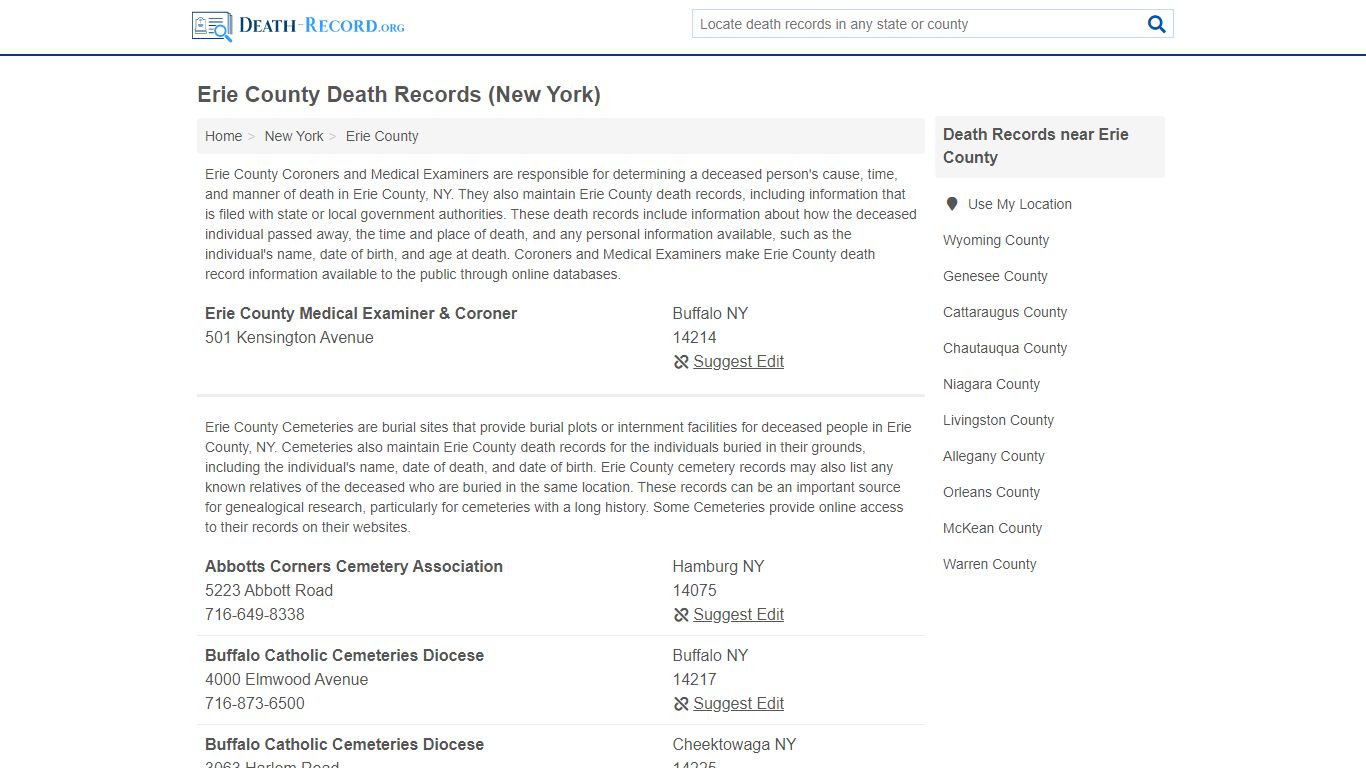The image size is (1366, 768).
Task: Click the Death Records near Erie County heading
Action: tap(1036, 146)
